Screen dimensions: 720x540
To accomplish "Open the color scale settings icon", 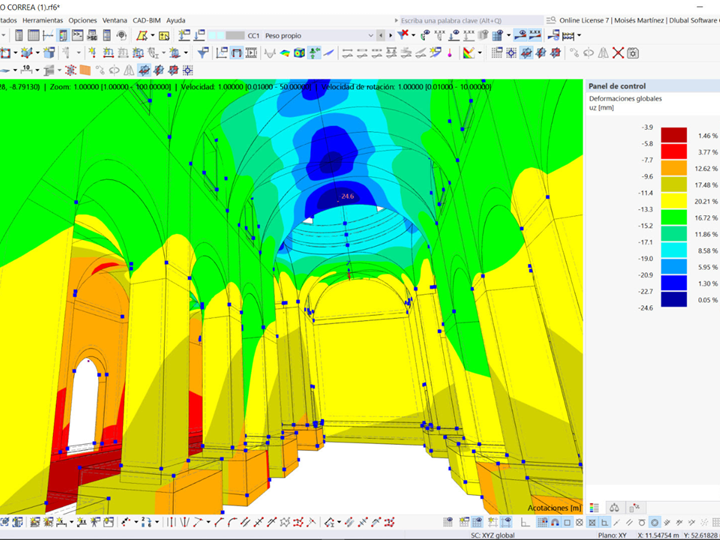I will (468, 53).
